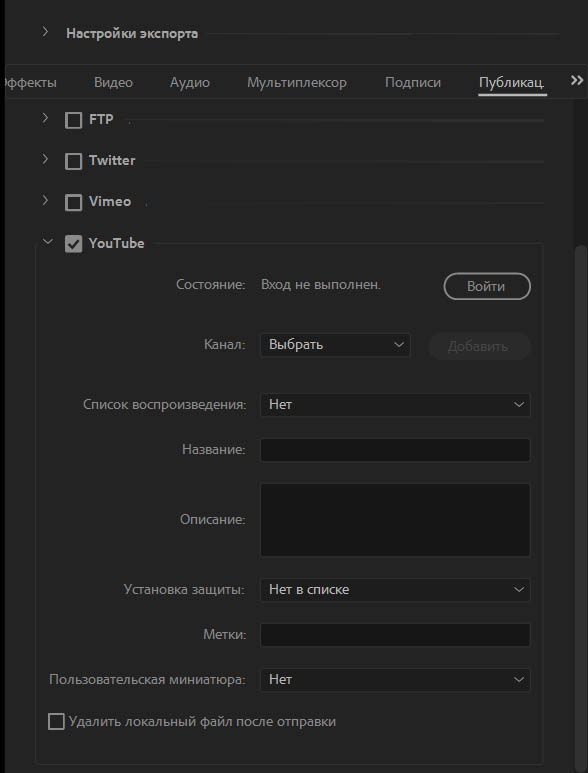Focus the Метки input field
The height and width of the screenshot is (773, 588).
395,635
